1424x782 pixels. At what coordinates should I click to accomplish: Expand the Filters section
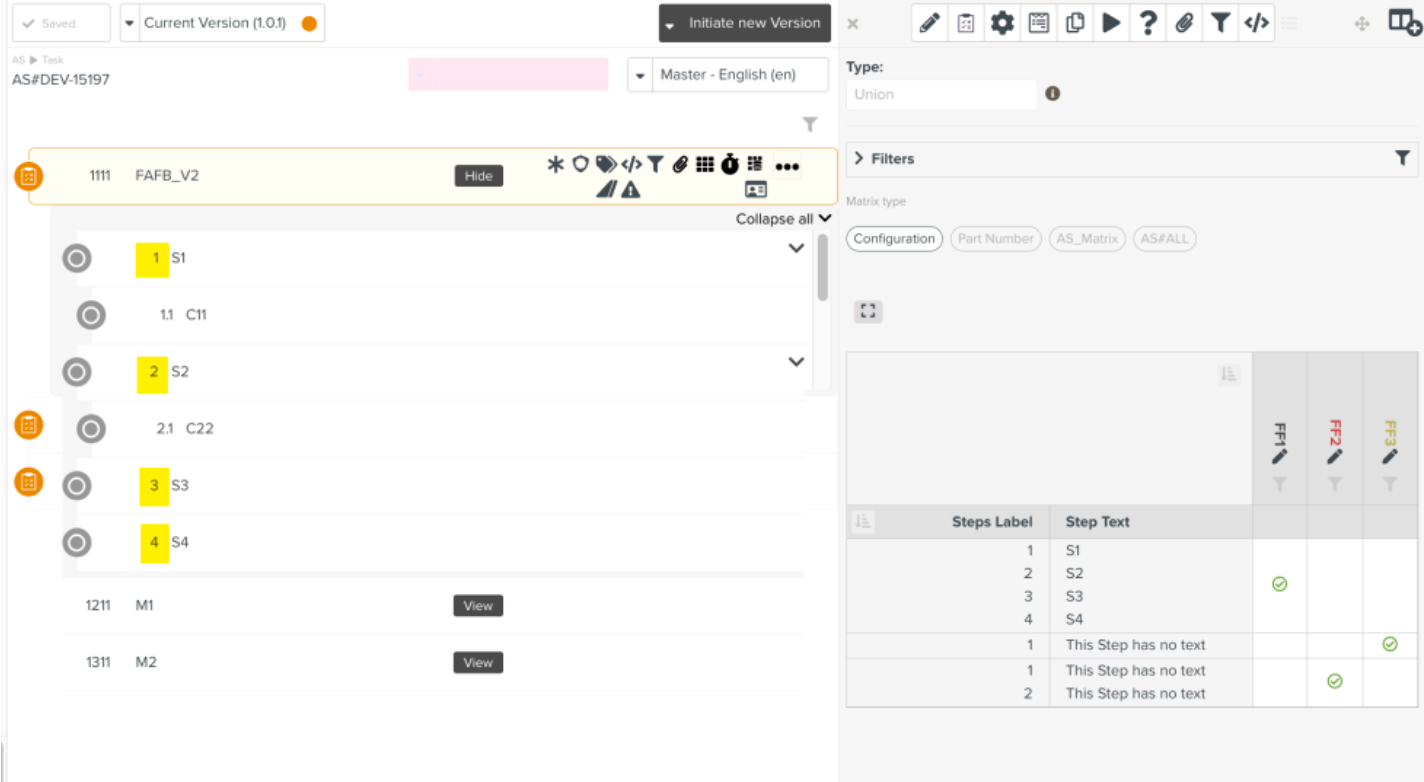coord(859,159)
